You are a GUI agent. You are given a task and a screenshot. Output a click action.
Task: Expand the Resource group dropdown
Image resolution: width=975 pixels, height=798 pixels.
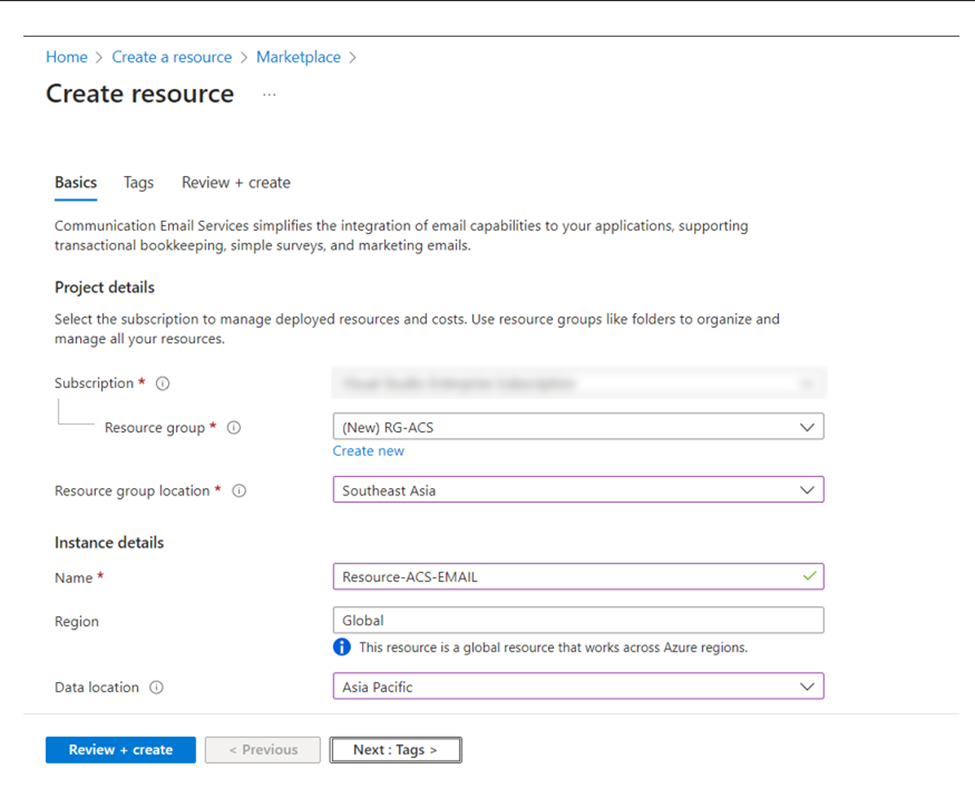[578, 427]
